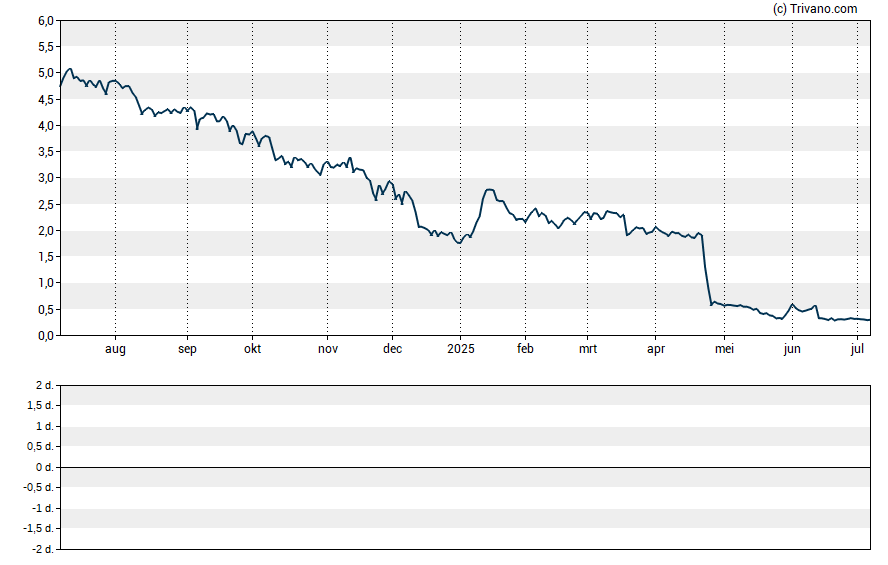Click the 'feb' month label

click(x=525, y=349)
